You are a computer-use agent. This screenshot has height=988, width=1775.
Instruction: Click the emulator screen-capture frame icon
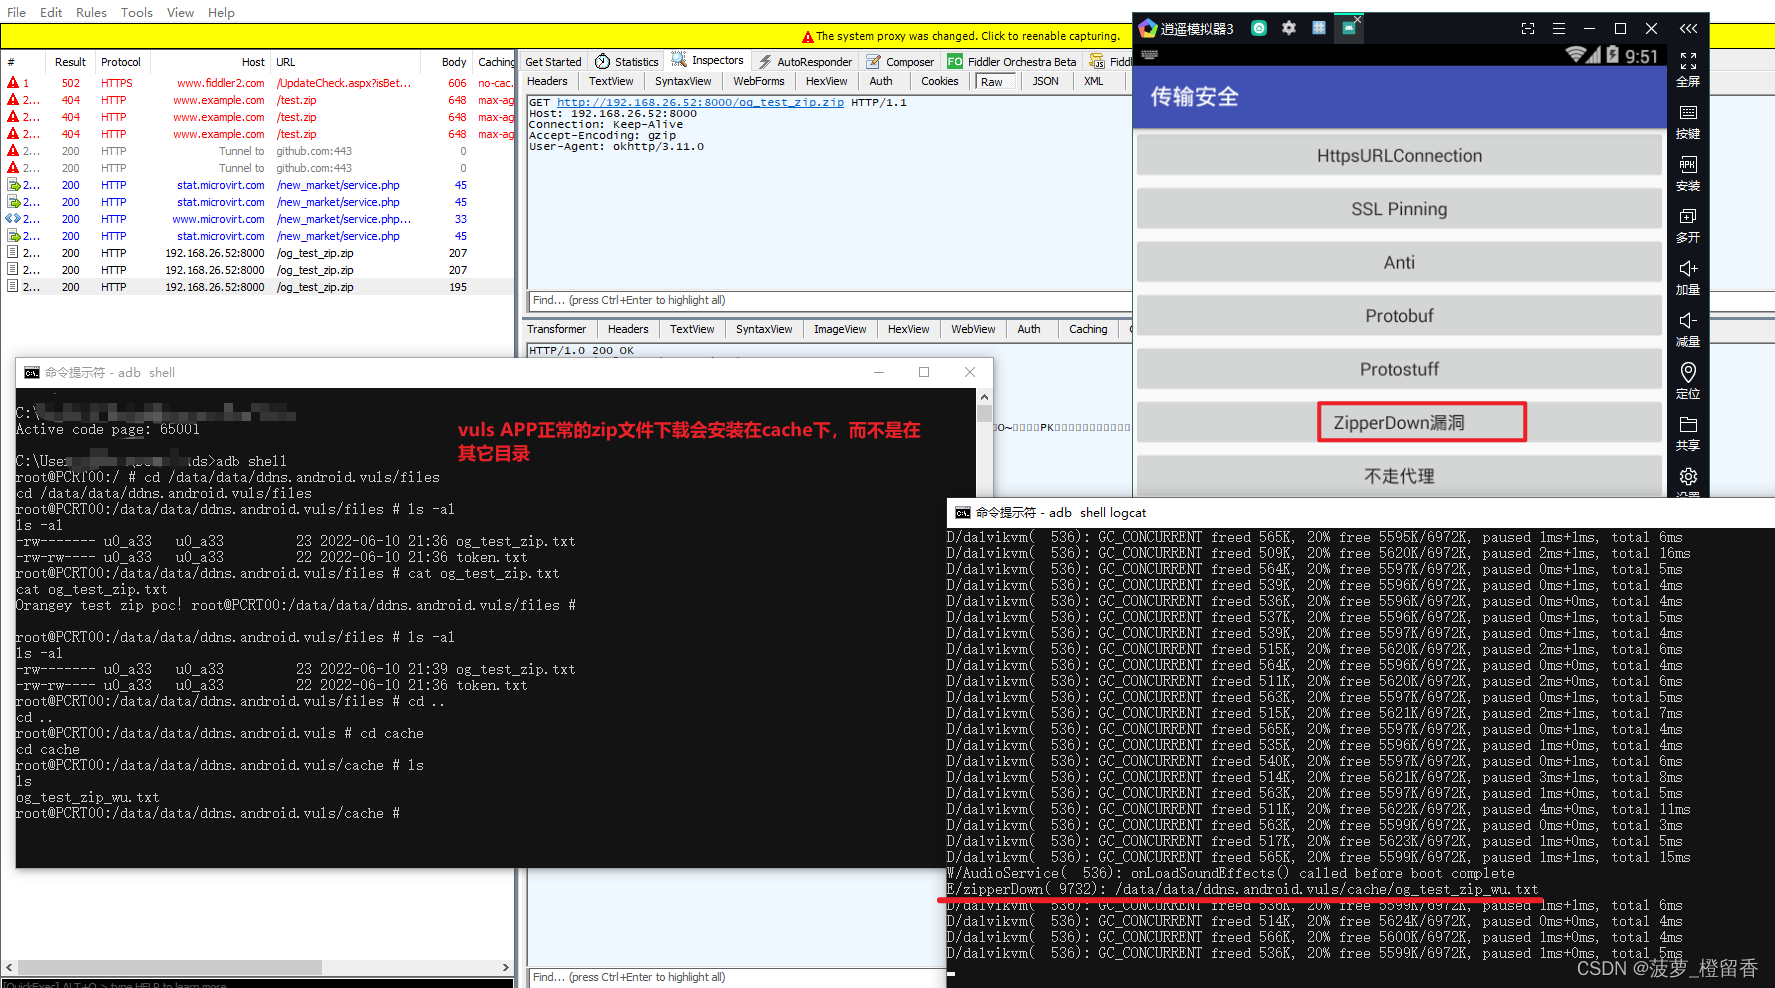click(x=1527, y=28)
